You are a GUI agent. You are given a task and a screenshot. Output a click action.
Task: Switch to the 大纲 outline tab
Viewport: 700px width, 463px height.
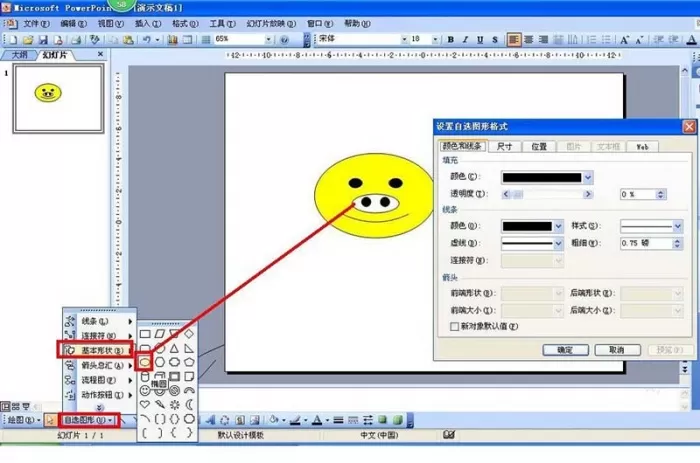20,55
